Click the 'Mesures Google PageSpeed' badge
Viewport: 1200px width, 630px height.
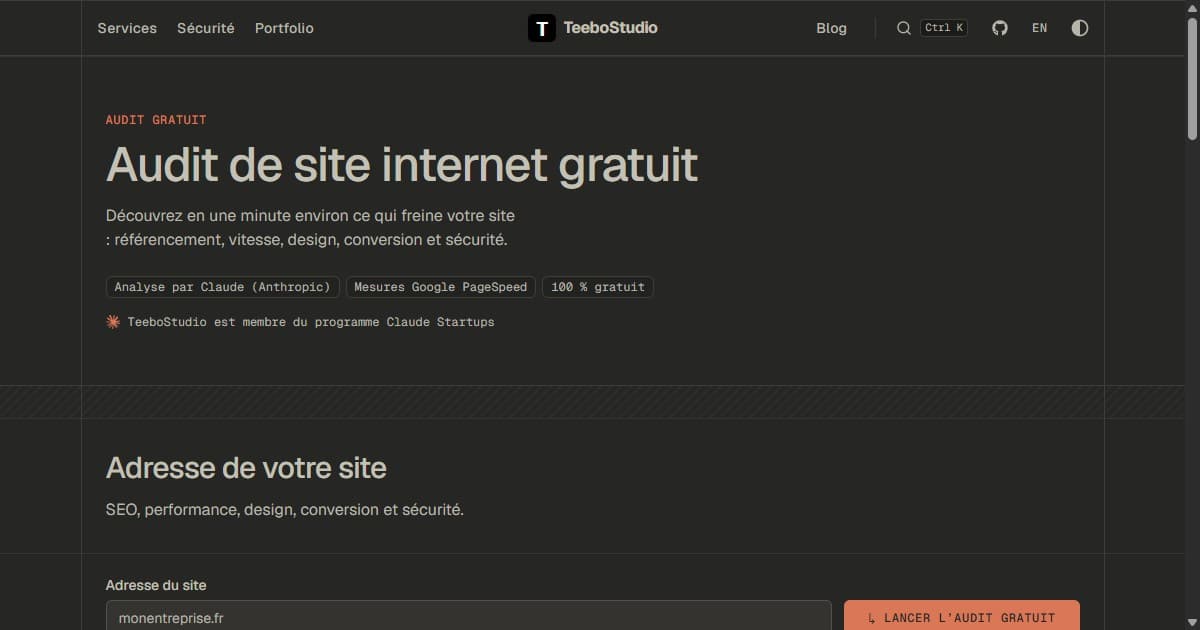441,287
